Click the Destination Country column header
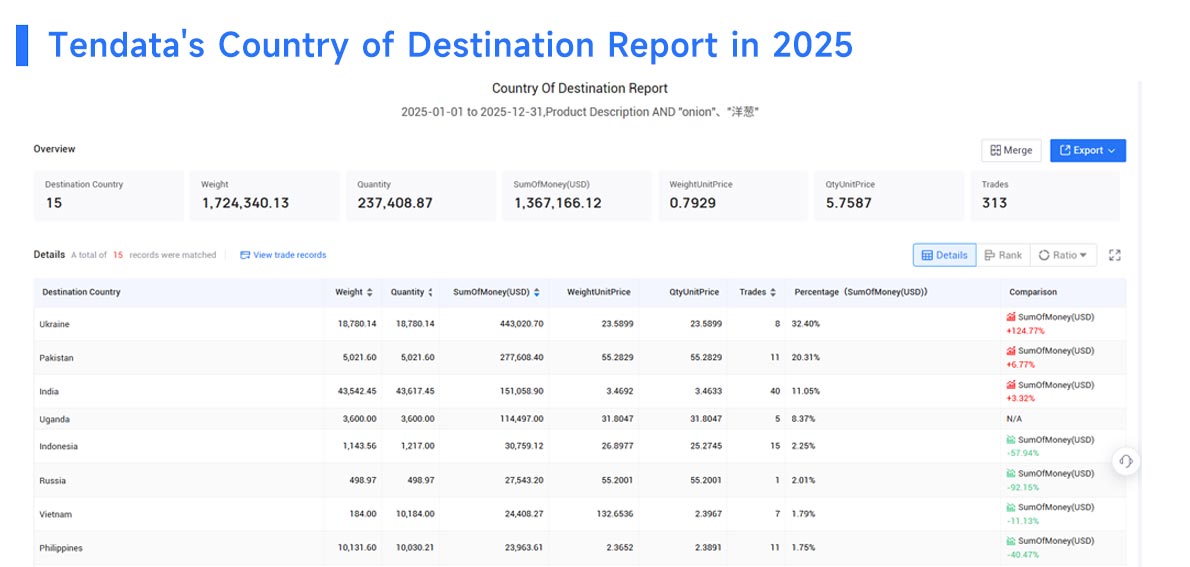 click(81, 292)
